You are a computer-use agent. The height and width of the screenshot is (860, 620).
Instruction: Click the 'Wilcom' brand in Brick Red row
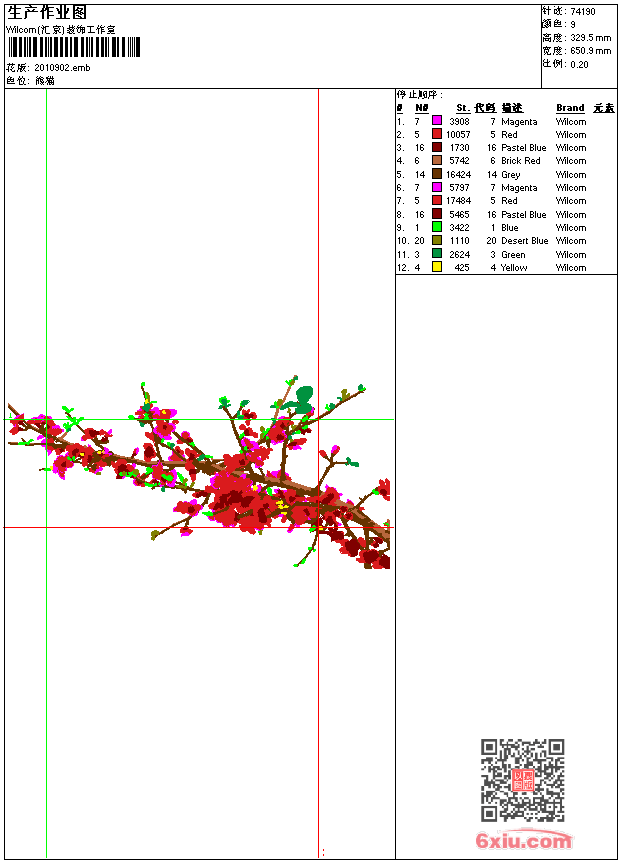(x=571, y=161)
